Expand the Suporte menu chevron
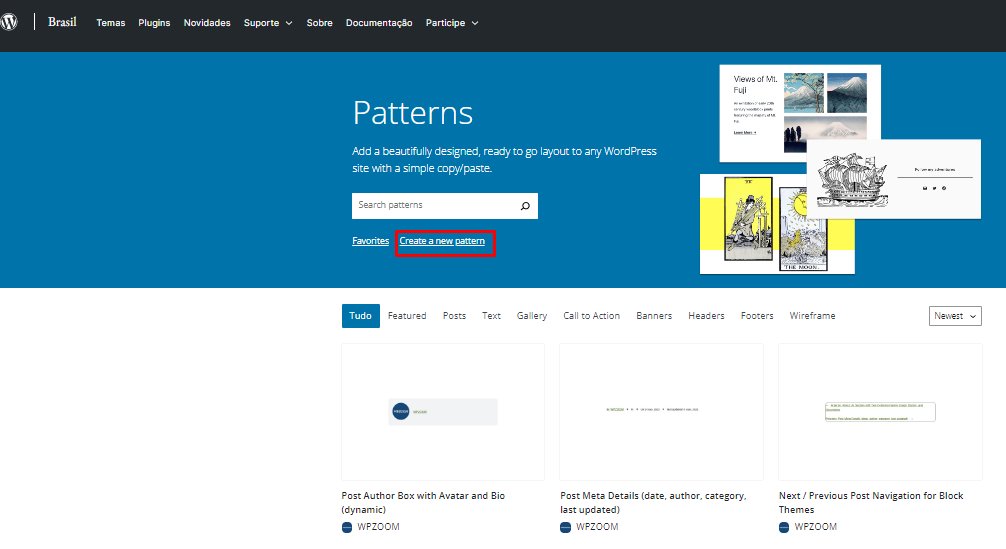The image size is (1006, 549). (289, 23)
